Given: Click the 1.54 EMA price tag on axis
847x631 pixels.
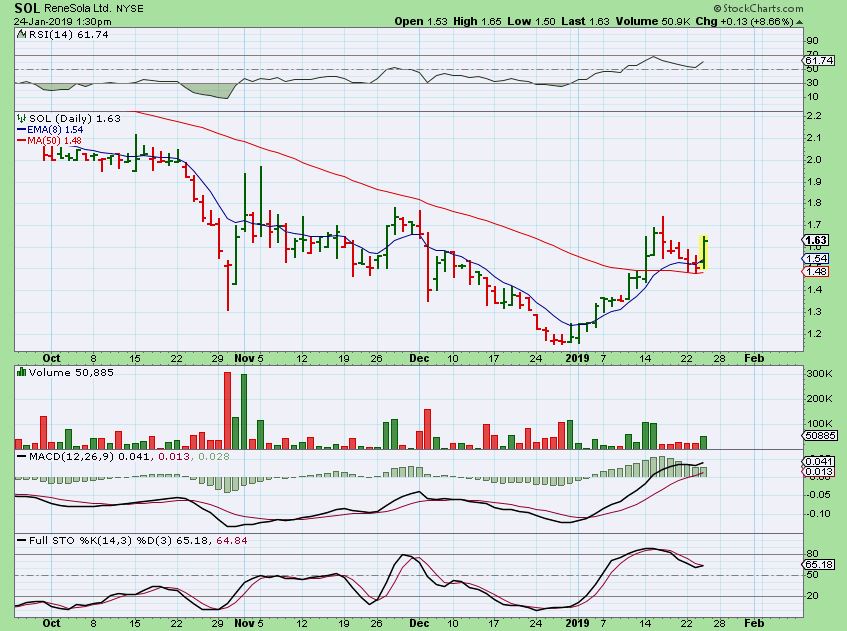Looking at the screenshot, I should coord(816,259).
